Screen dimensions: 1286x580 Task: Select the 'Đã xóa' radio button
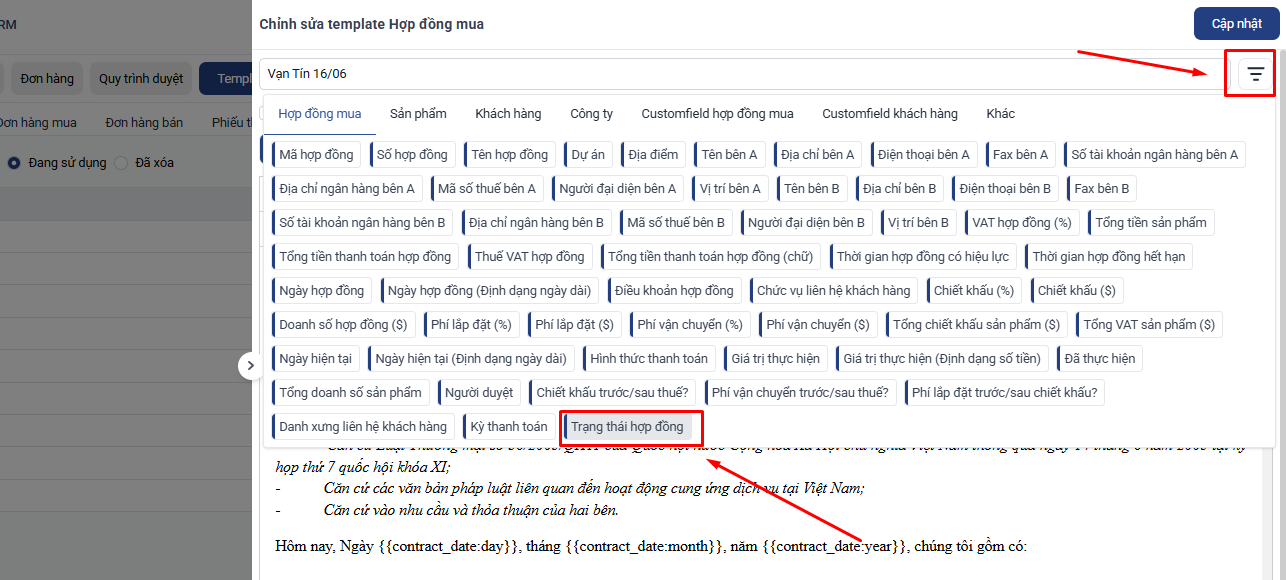(x=121, y=163)
